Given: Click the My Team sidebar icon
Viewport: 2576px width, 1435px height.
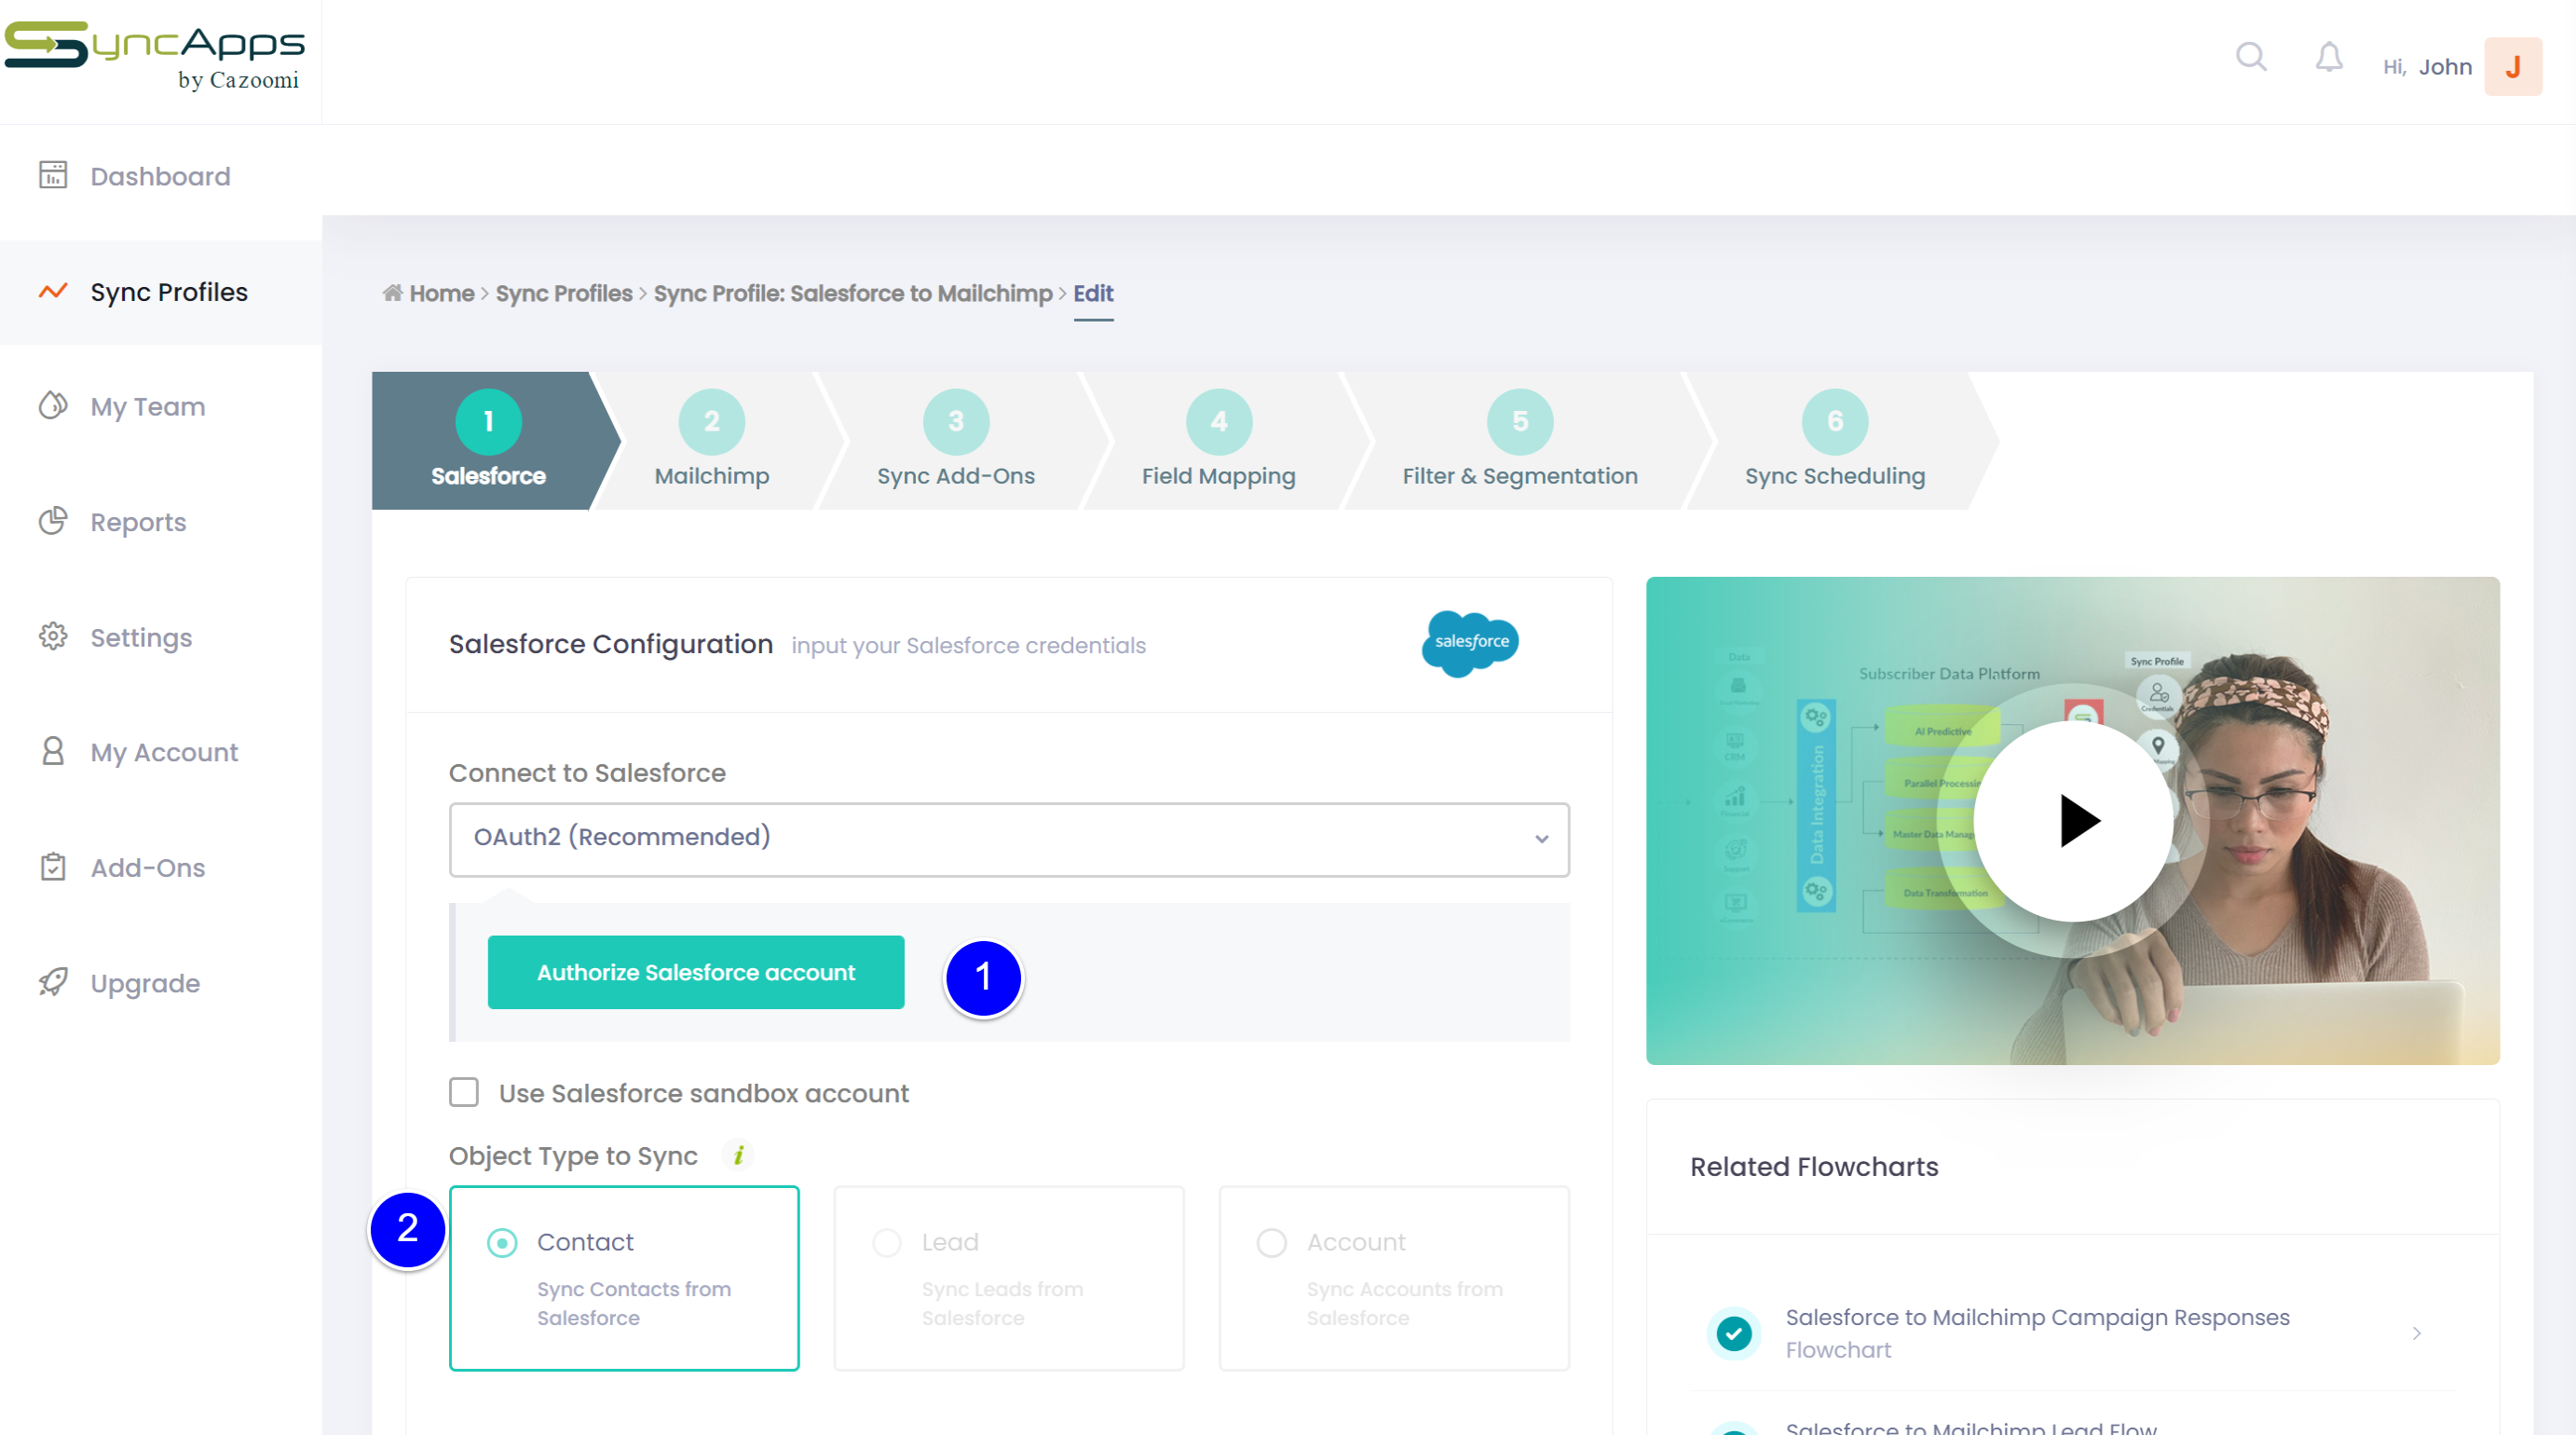Looking at the screenshot, I should [53, 405].
